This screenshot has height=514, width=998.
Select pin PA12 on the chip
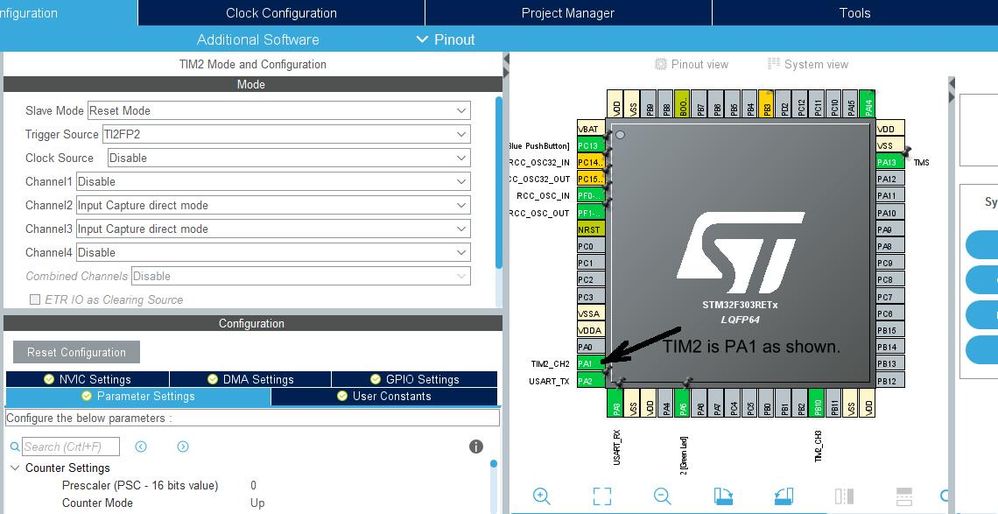point(890,179)
